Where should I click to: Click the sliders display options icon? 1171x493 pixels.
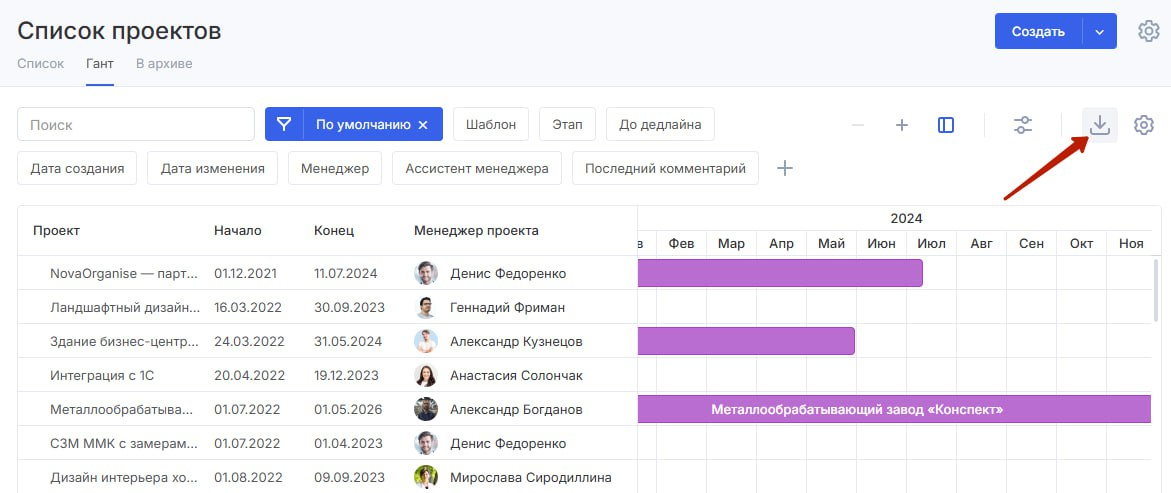coord(1022,125)
